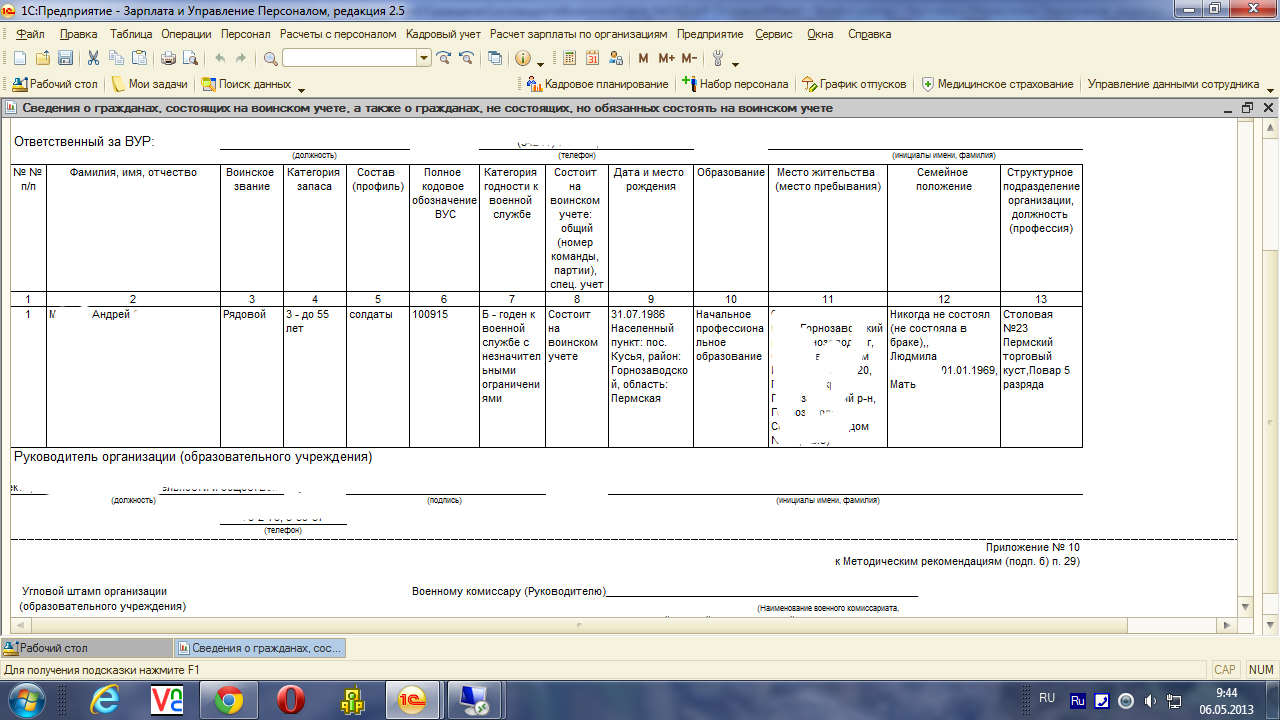Click the Copy toolbar icon
1280x720 pixels.
[117, 58]
